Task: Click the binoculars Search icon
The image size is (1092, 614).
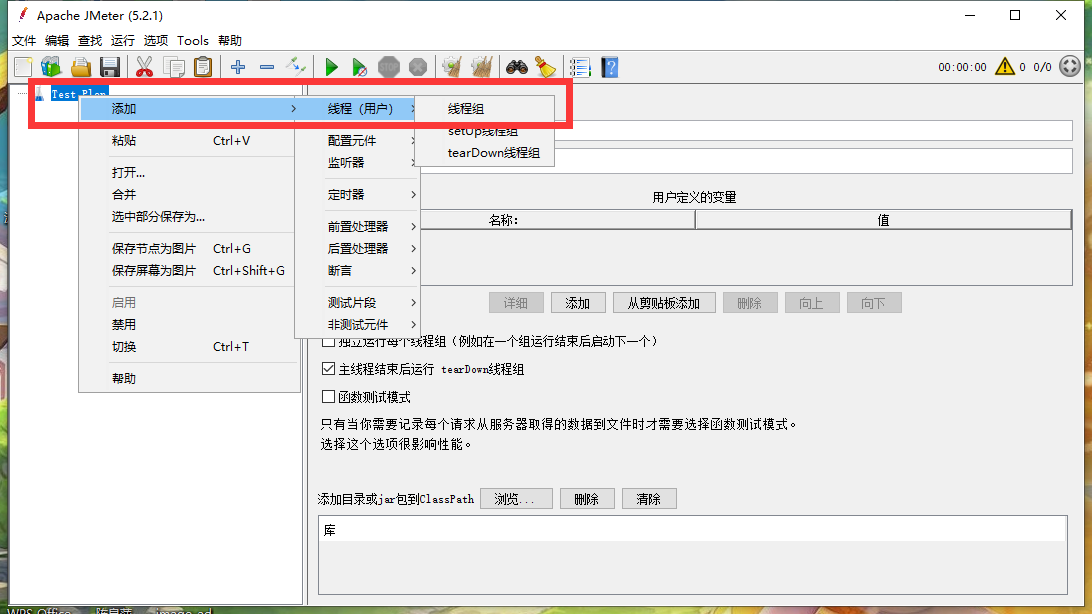Action: point(516,67)
